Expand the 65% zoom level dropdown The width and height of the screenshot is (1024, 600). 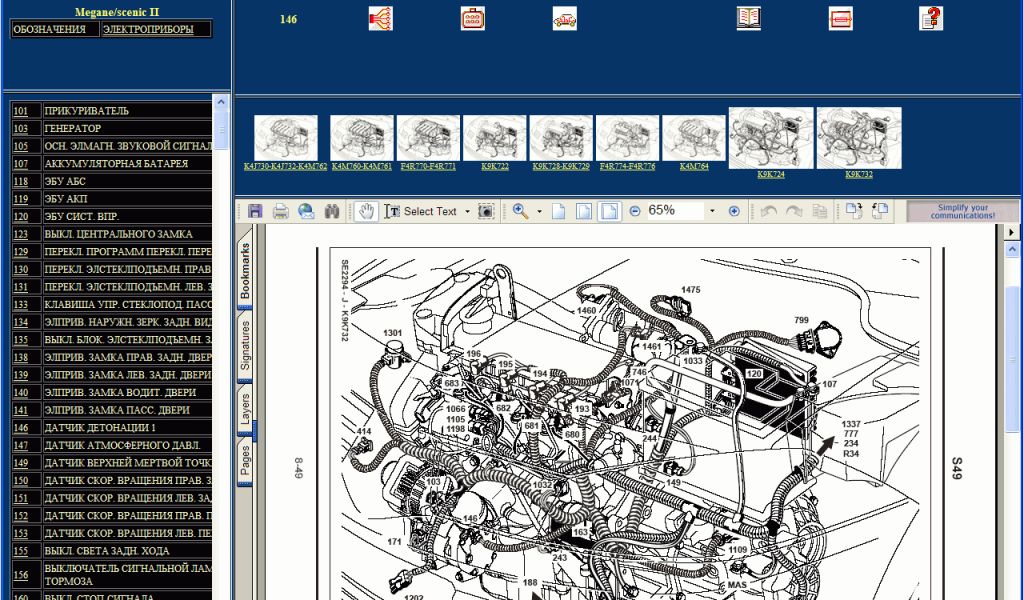[x=712, y=211]
